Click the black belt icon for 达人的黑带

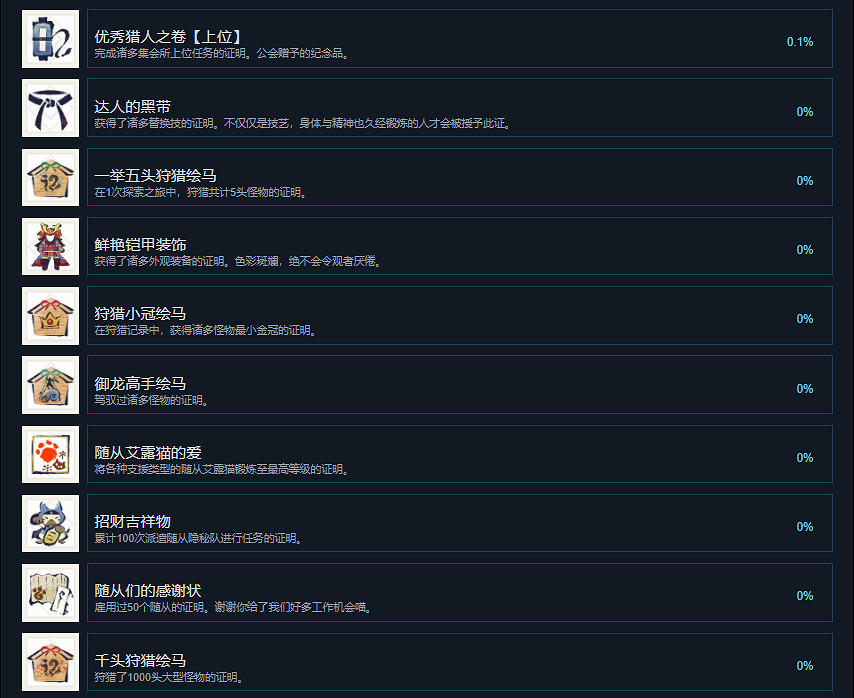[50, 108]
